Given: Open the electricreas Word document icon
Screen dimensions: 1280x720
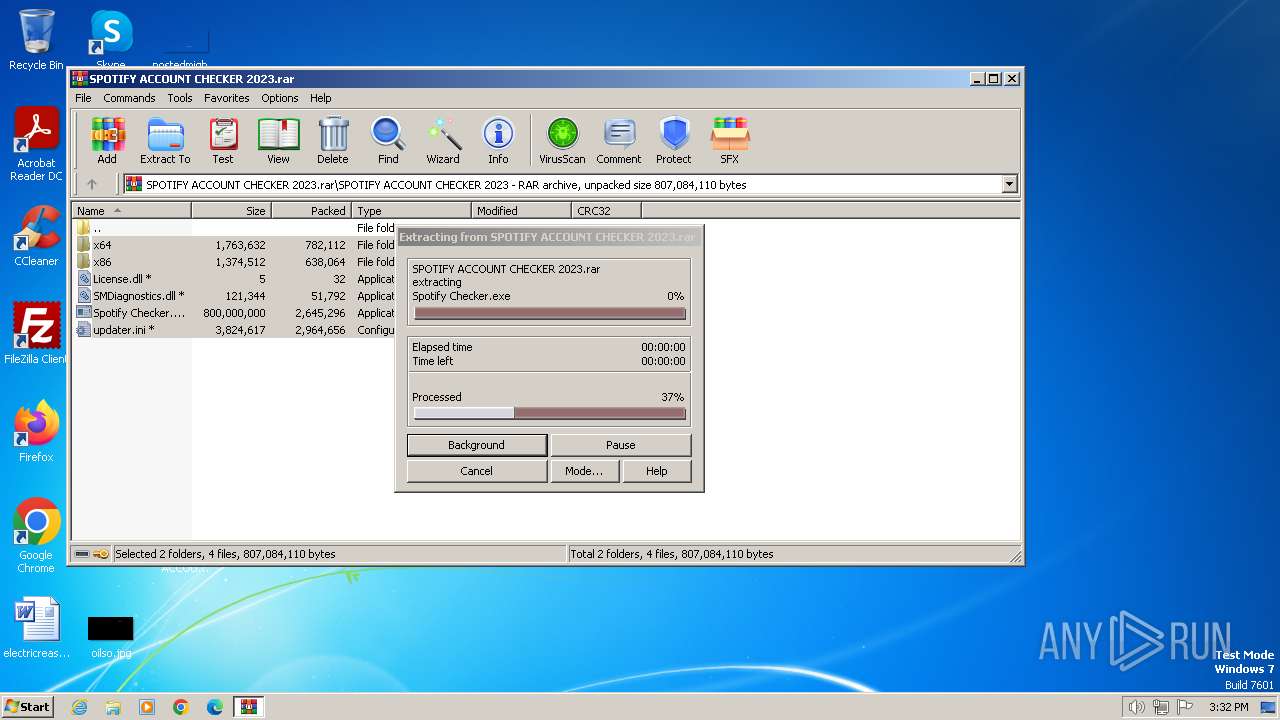Looking at the screenshot, I should (36, 628).
